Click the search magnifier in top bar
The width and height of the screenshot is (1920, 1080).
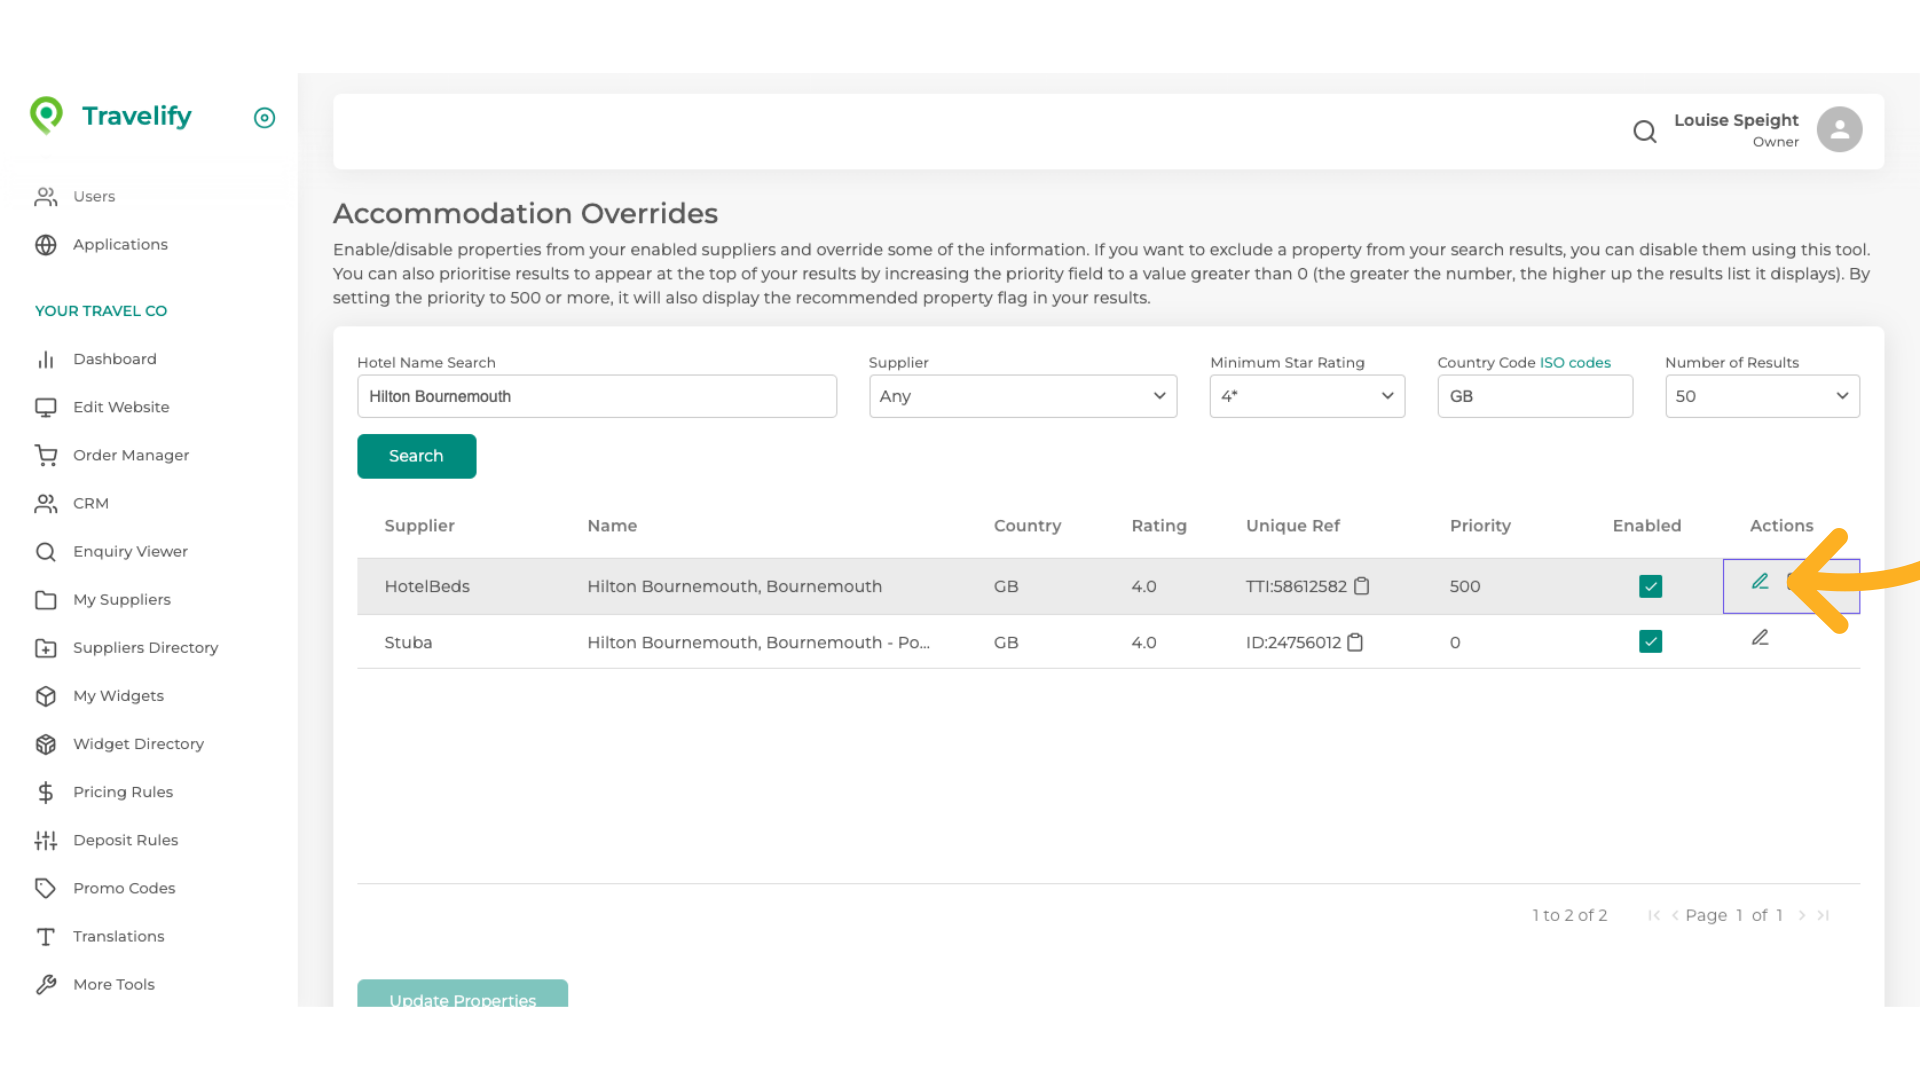tap(1644, 131)
